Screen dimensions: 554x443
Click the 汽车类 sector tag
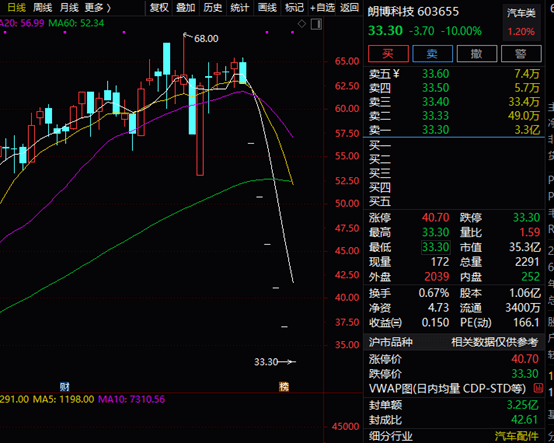(x=521, y=13)
